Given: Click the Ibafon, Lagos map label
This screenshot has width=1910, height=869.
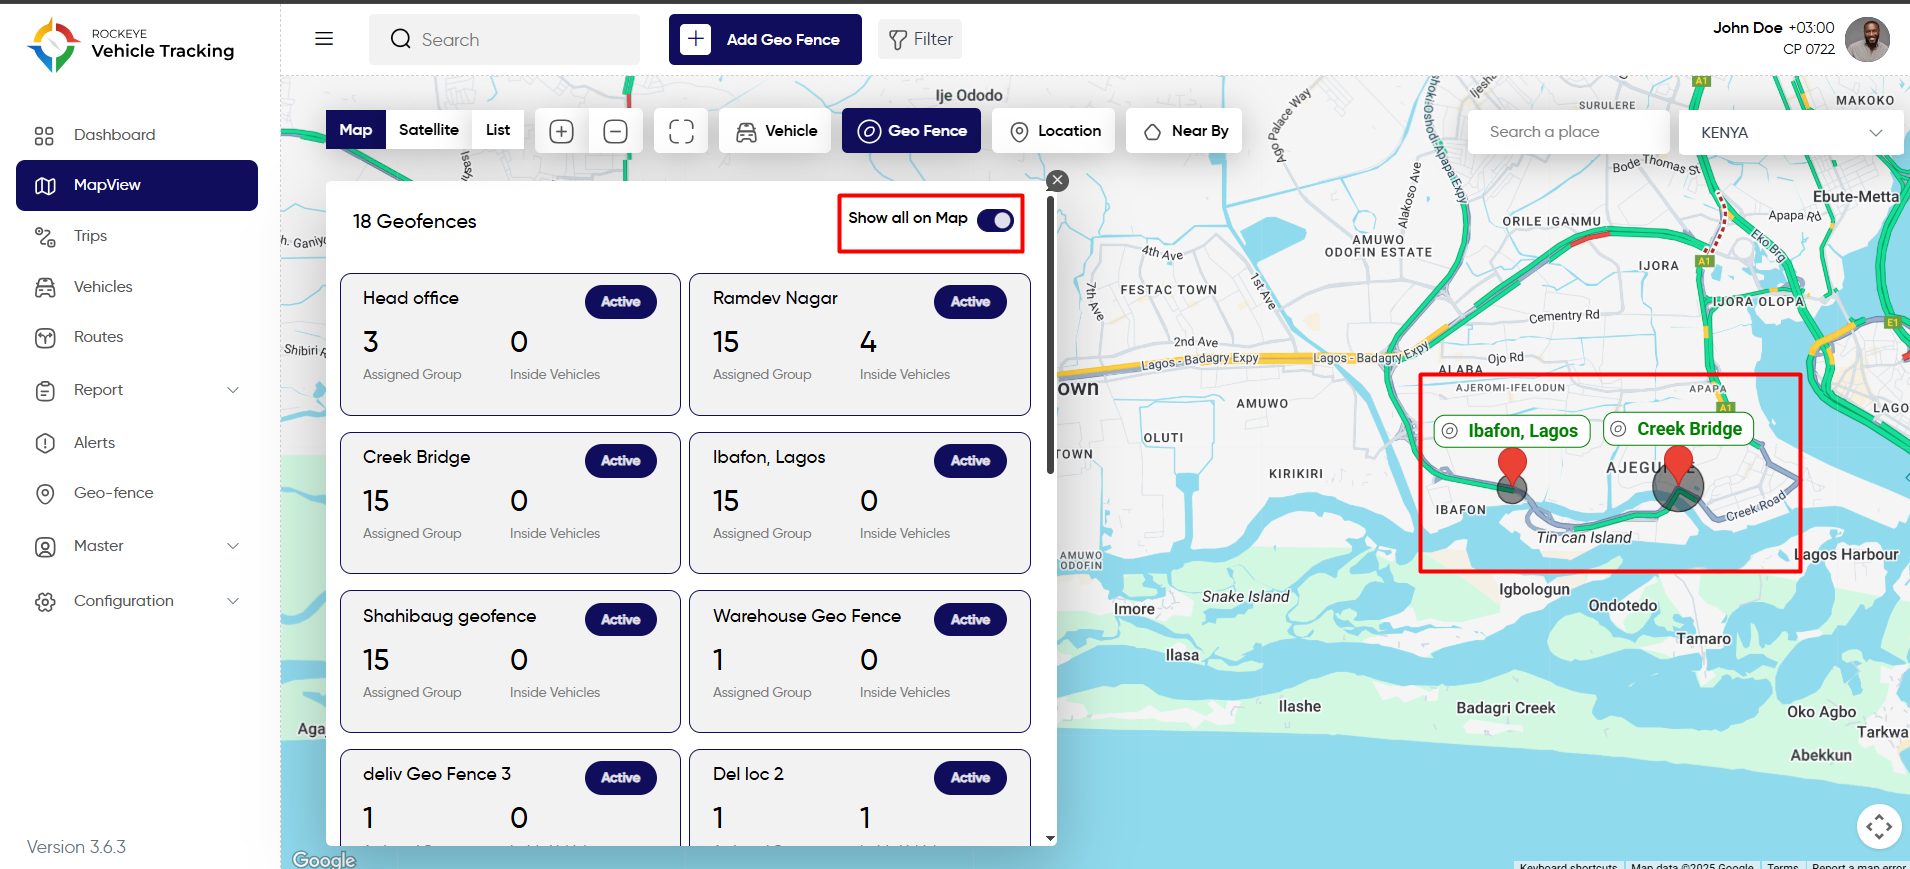Looking at the screenshot, I should coord(1512,431).
